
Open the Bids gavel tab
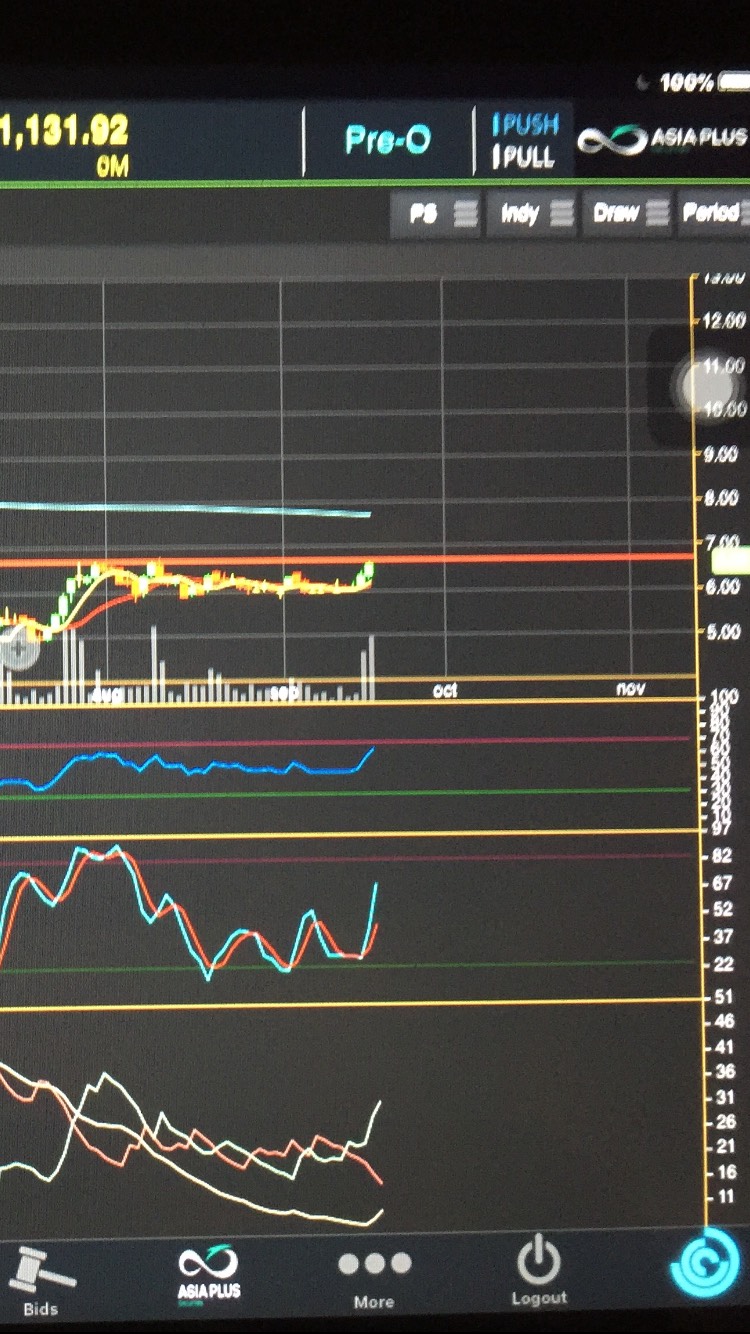tap(40, 1280)
